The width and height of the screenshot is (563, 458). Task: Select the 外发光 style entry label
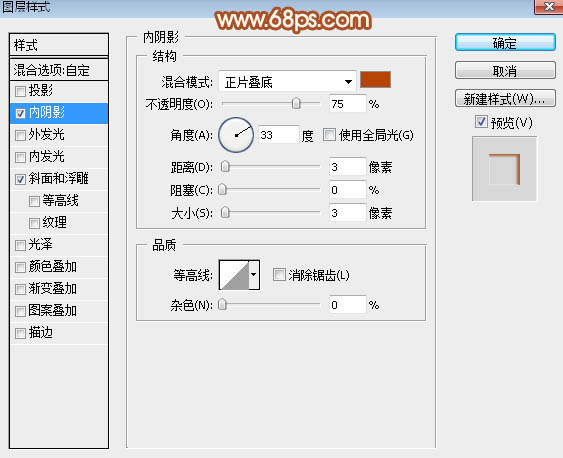(x=46, y=135)
